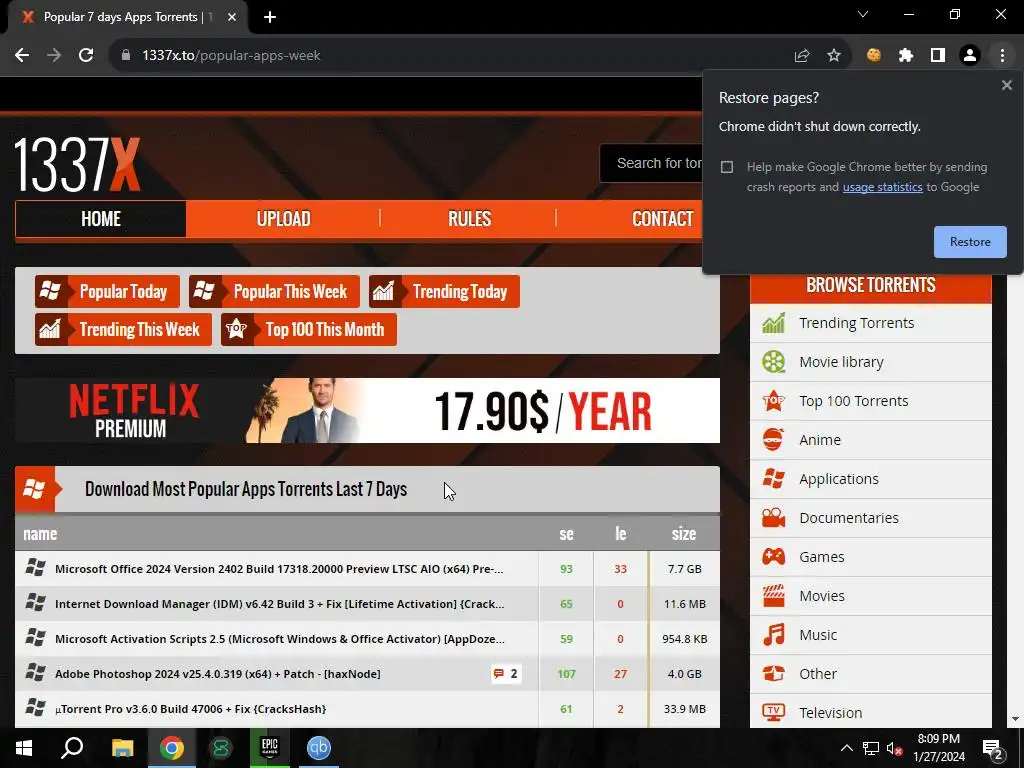The image size is (1024, 768).
Task: Dismiss the Restore pages popup with X
Action: click(x=1006, y=85)
